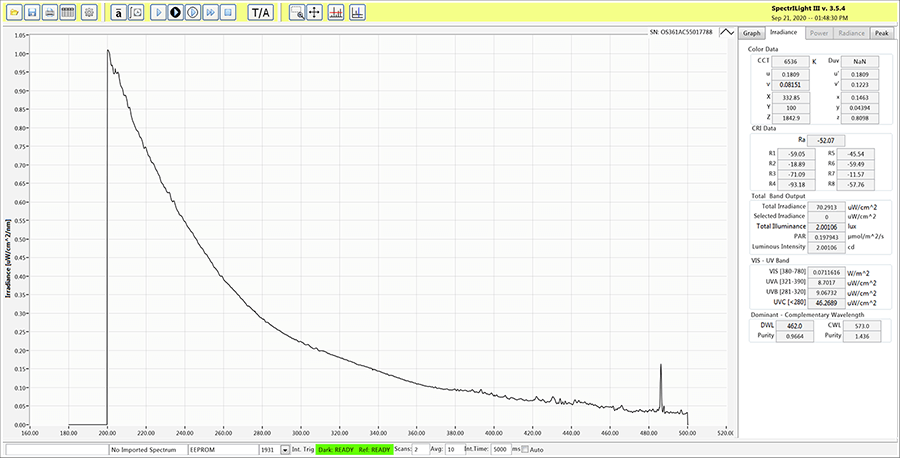Click the UVA value 8.7017

(826, 282)
